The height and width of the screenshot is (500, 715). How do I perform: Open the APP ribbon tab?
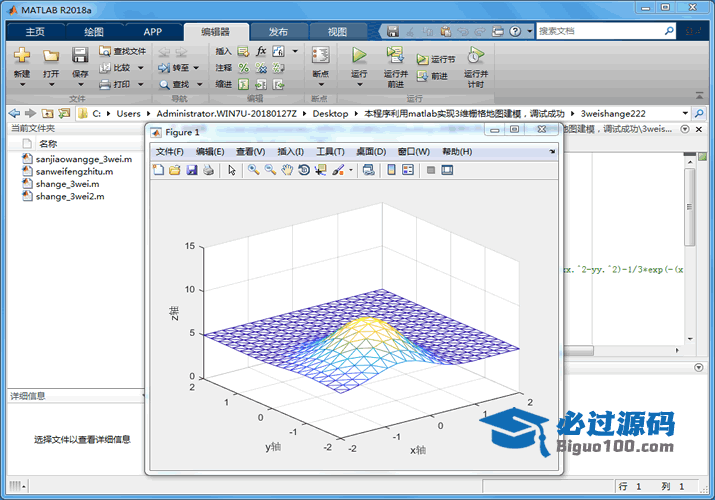[153, 31]
